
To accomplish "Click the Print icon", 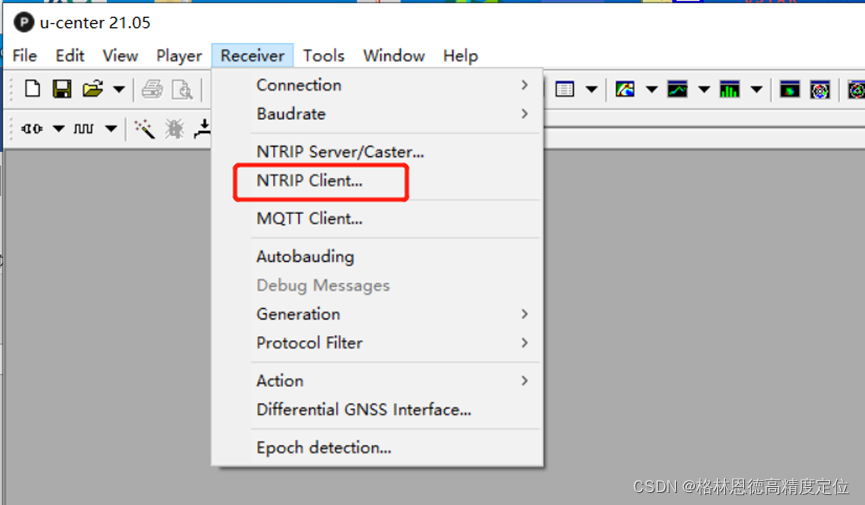I will [x=152, y=89].
